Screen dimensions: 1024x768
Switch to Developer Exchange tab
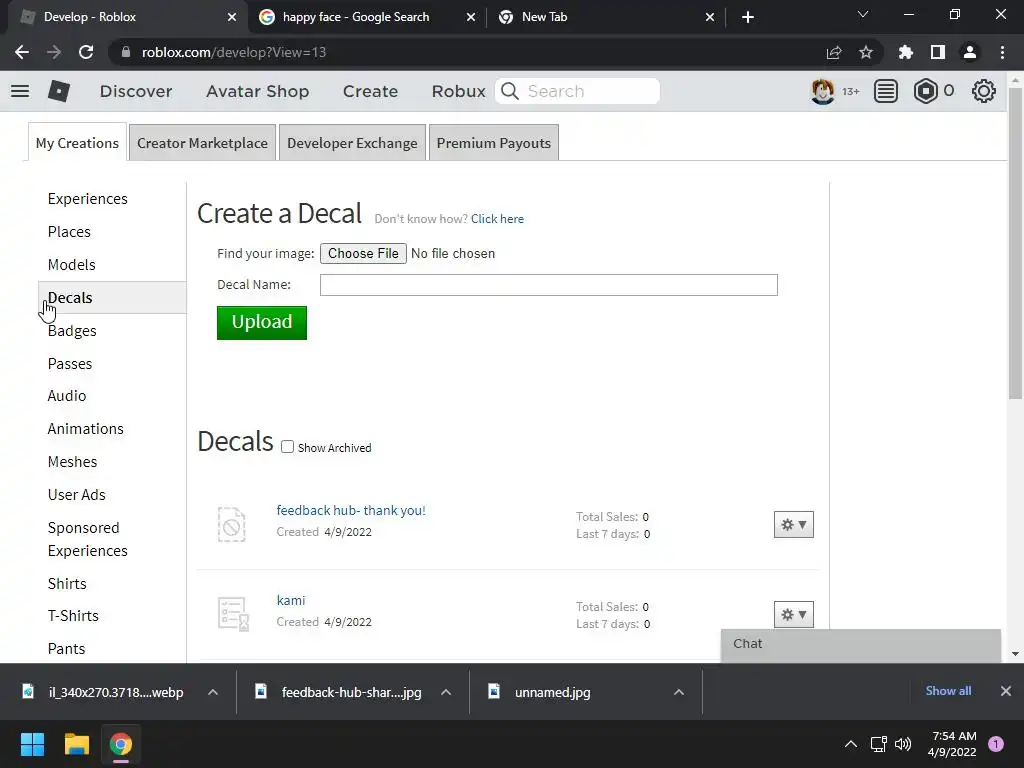(x=352, y=142)
